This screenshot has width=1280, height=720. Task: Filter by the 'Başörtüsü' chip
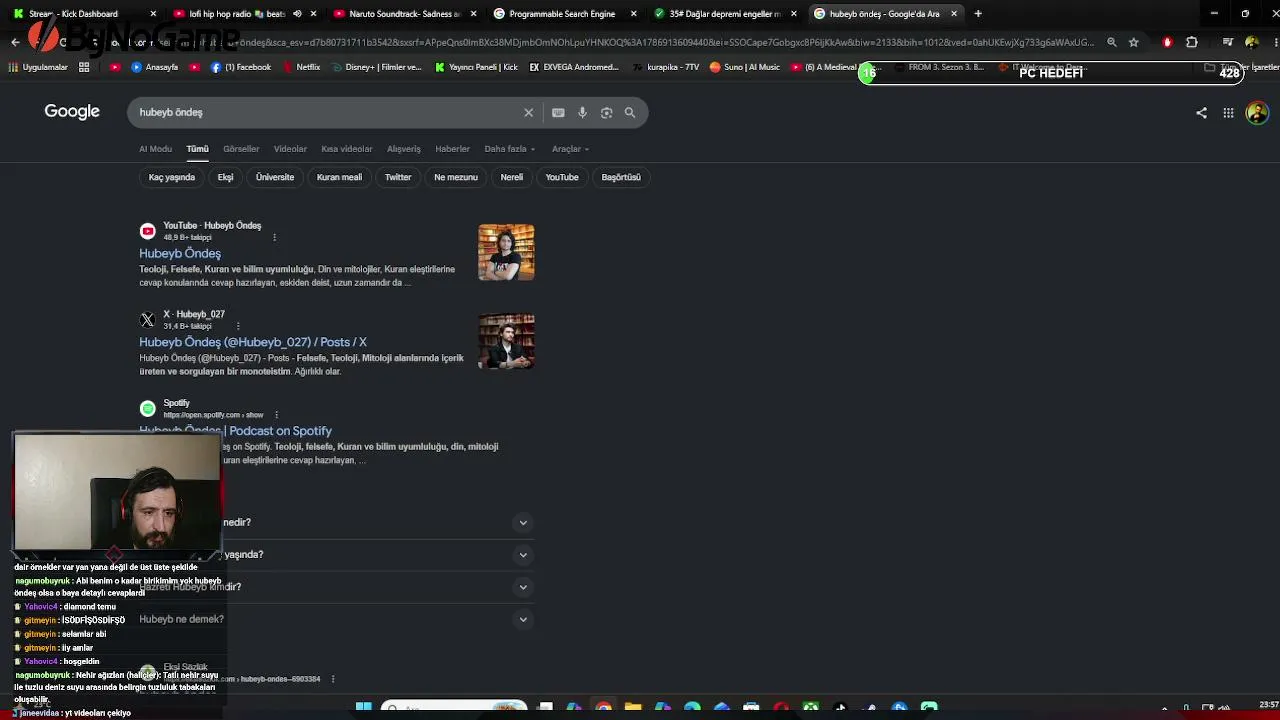tap(621, 177)
